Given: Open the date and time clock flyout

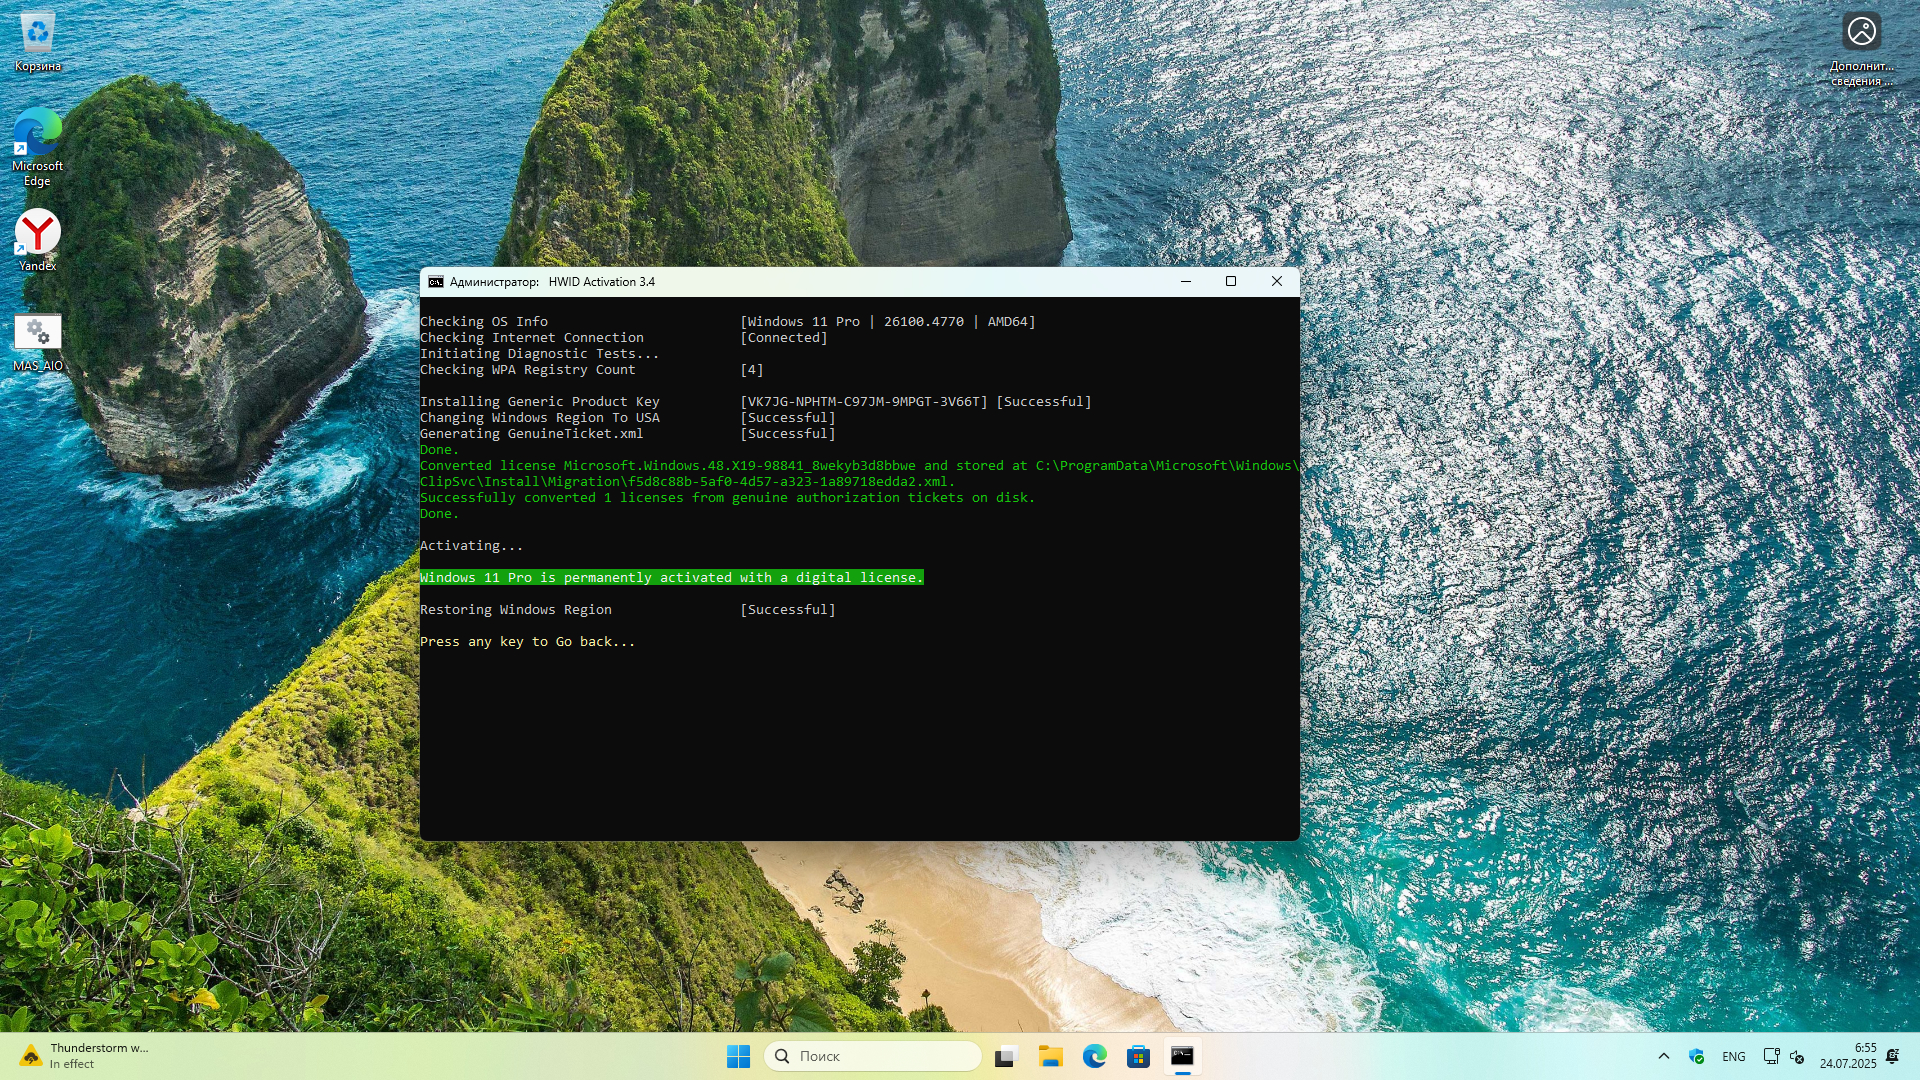Looking at the screenshot, I should [1847, 1056].
